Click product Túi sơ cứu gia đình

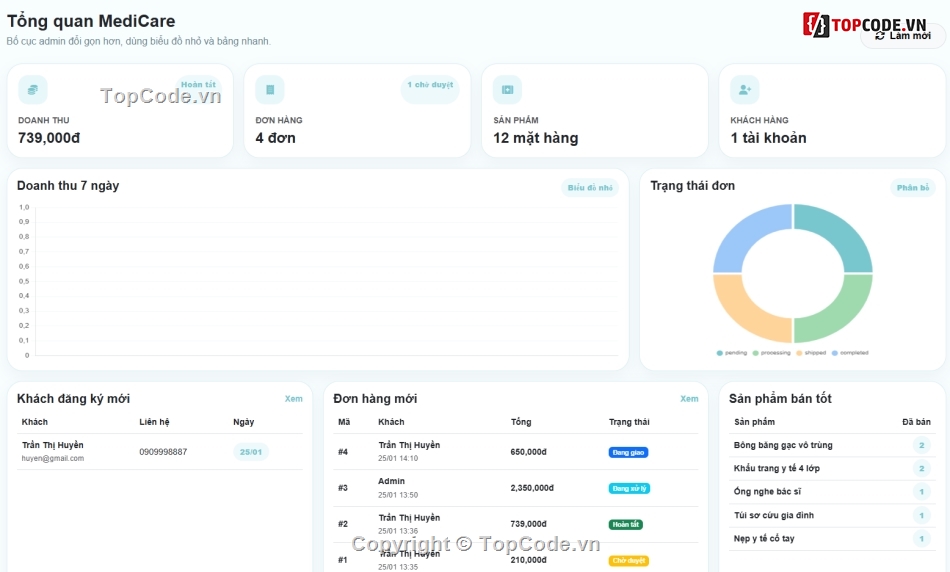click(774, 516)
